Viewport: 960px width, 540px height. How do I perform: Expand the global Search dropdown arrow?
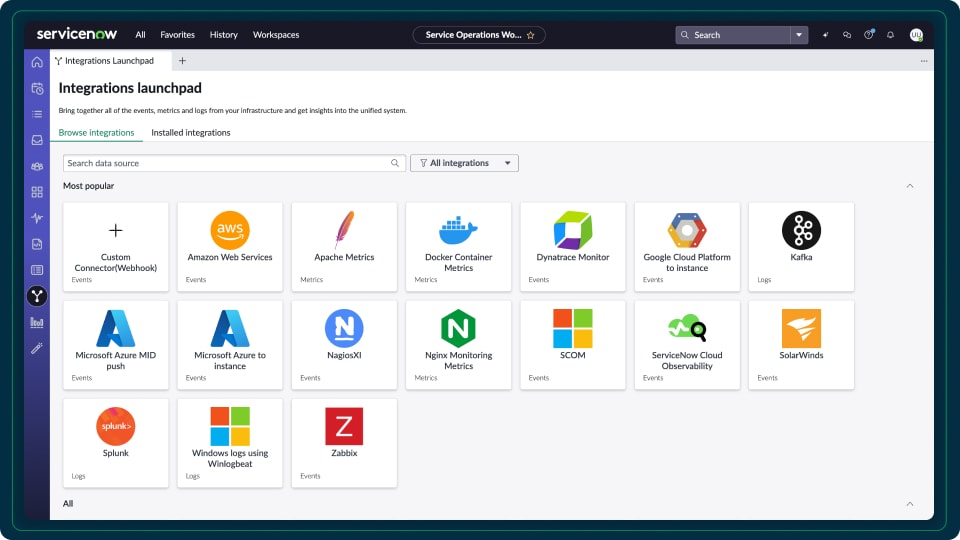pos(799,35)
